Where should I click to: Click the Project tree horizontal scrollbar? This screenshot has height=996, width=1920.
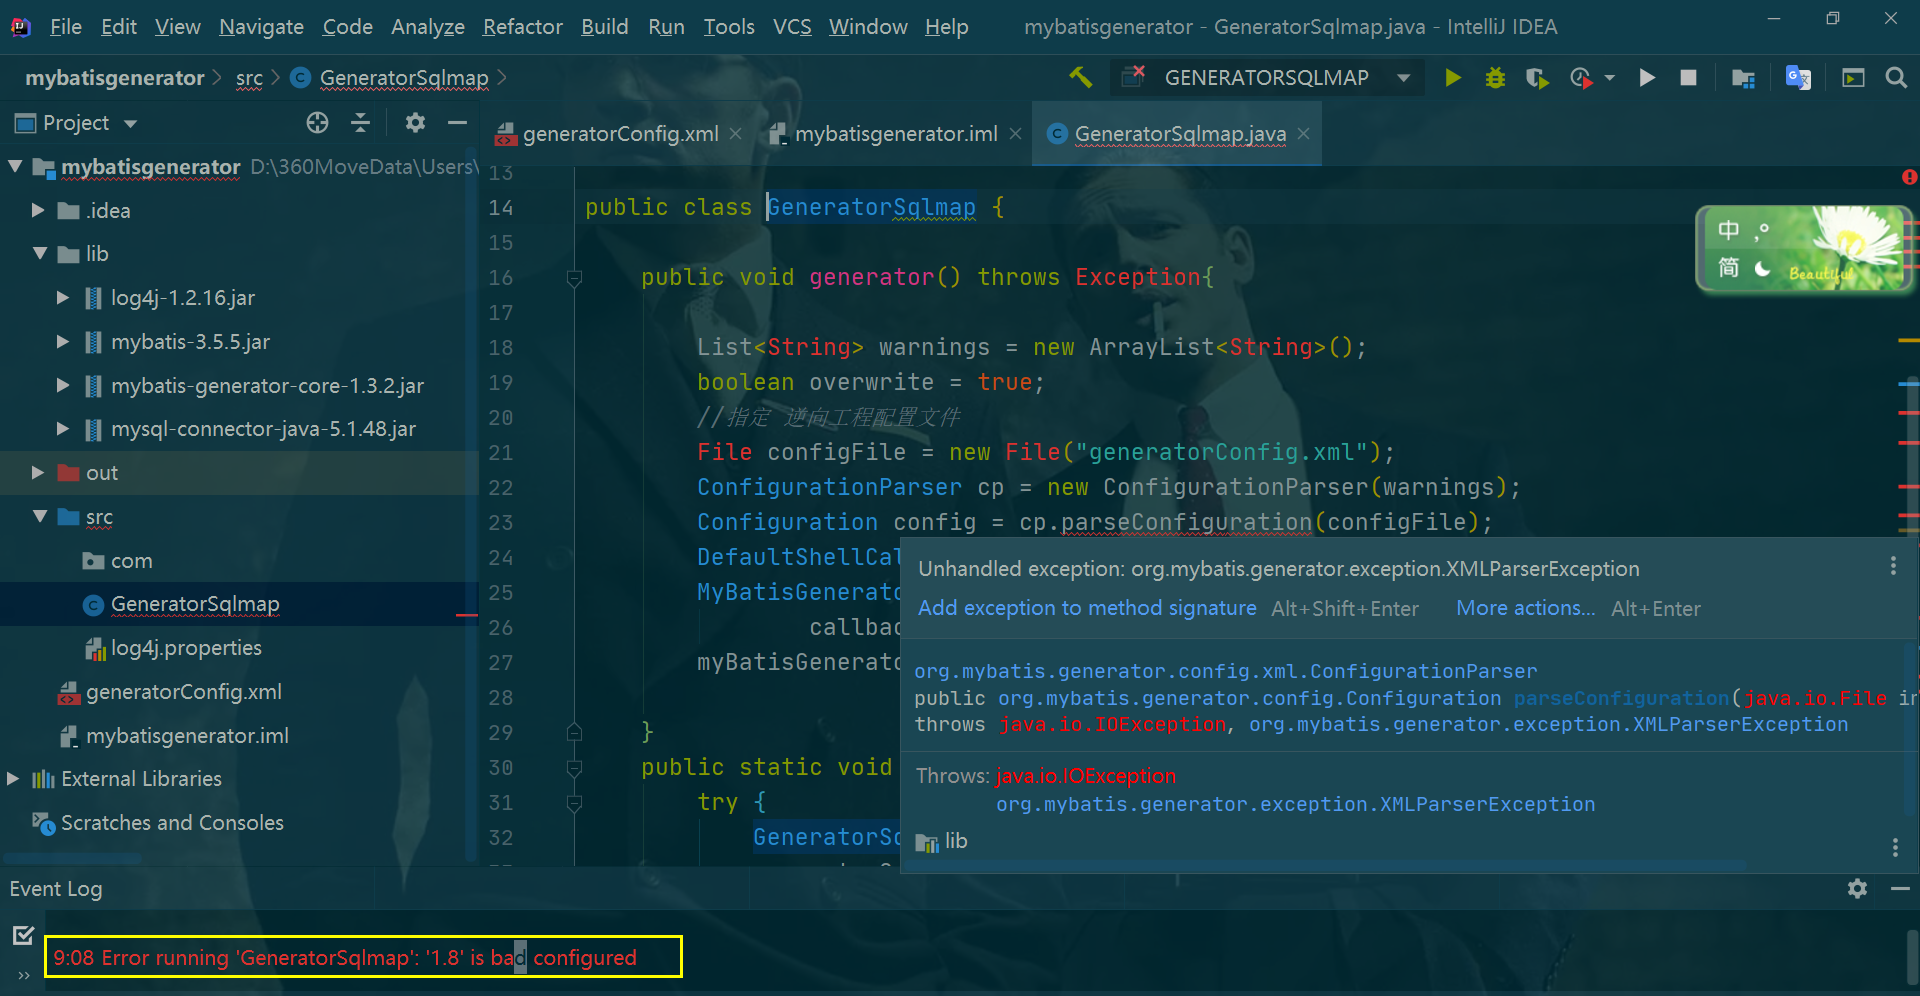pyautogui.click(x=73, y=858)
